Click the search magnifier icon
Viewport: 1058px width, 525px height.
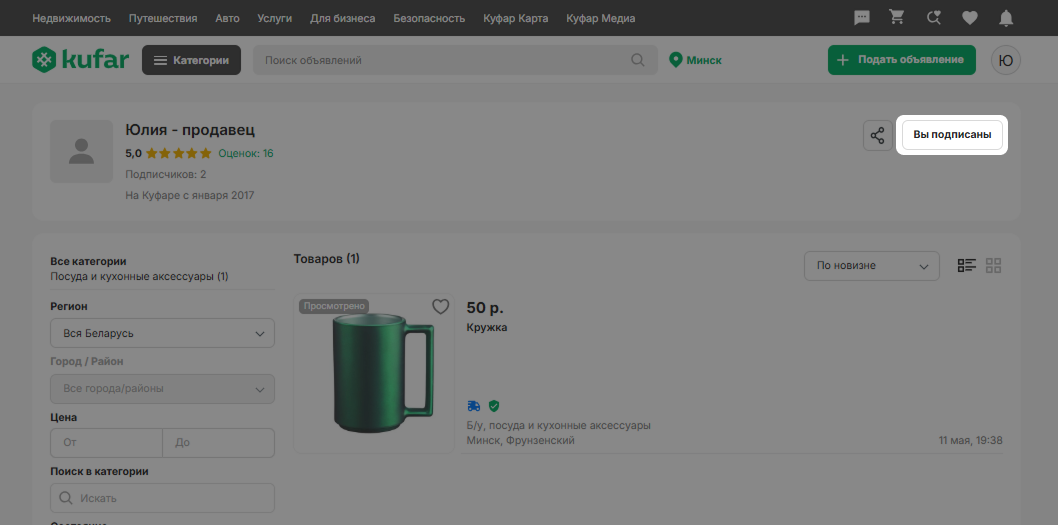tap(638, 60)
